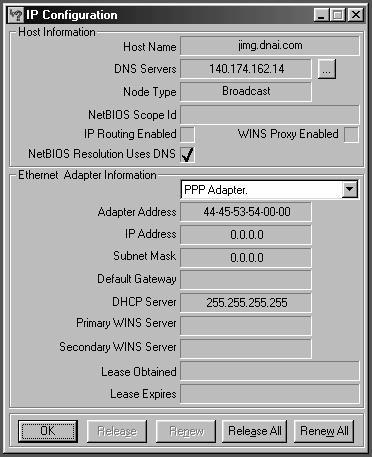Click the Secondary WINS Server label
Screen dimensions: 372x457
tap(118, 347)
